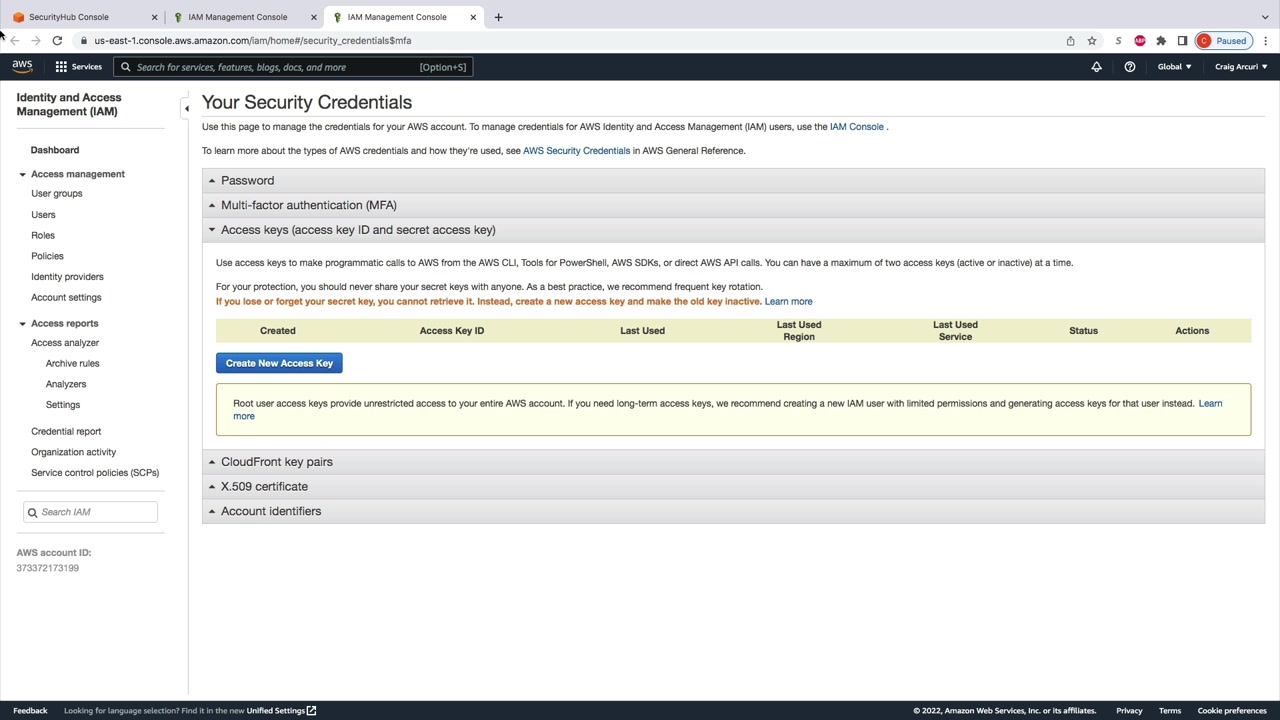Open a new browser tab
This screenshot has height=720, width=1280.
[499, 17]
